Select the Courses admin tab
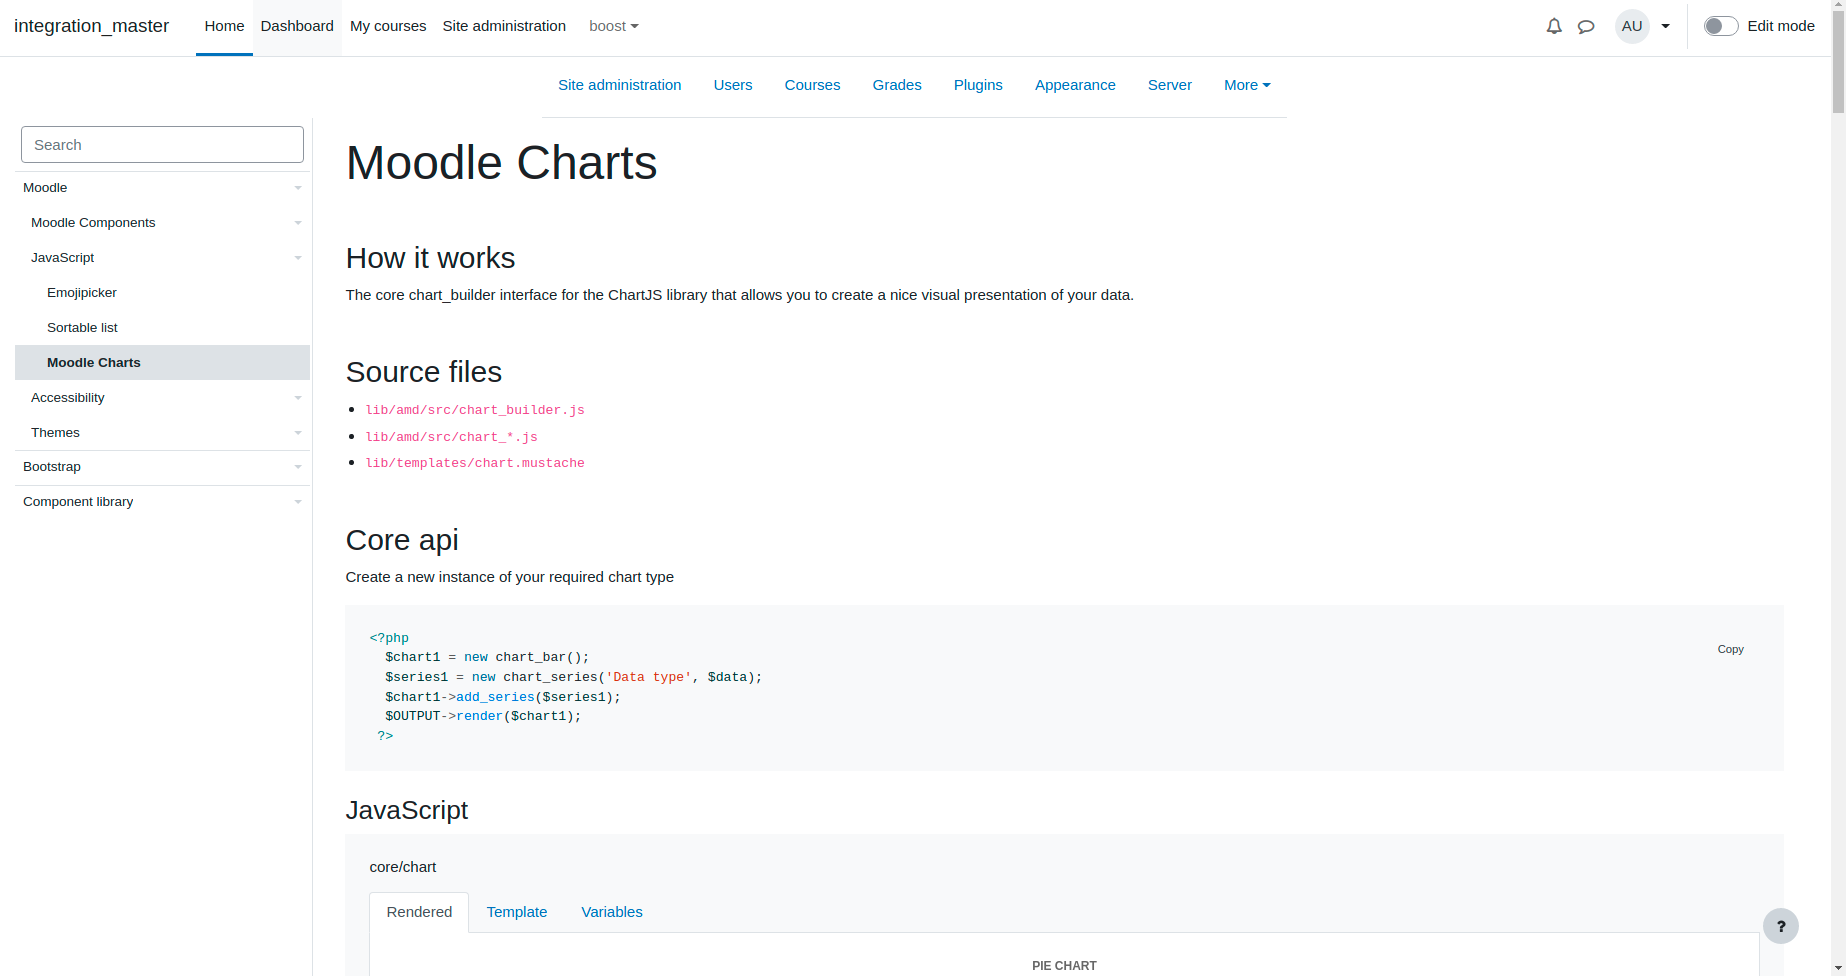The image size is (1846, 976). pyautogui.click(x=812, y=85)
